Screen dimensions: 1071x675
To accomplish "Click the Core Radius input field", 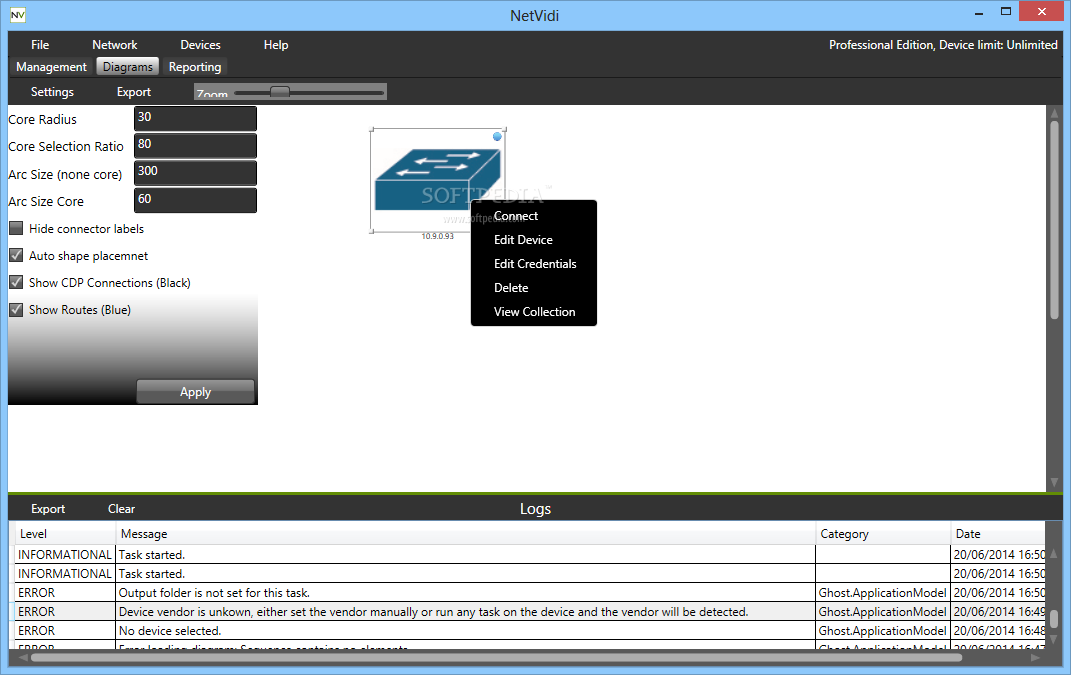I will (195, 118).
